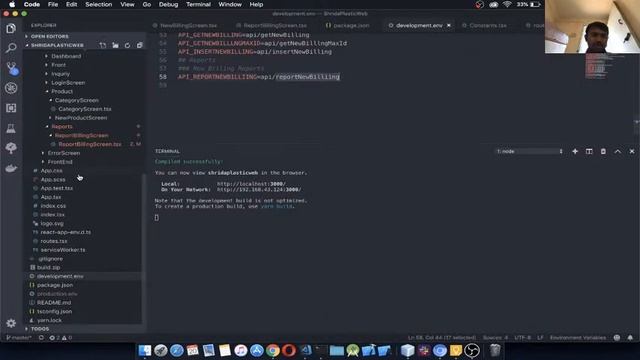Screen dimensions: 640x360
Task: Open routes.tsx file in explorer
Action: pos(53,241)
